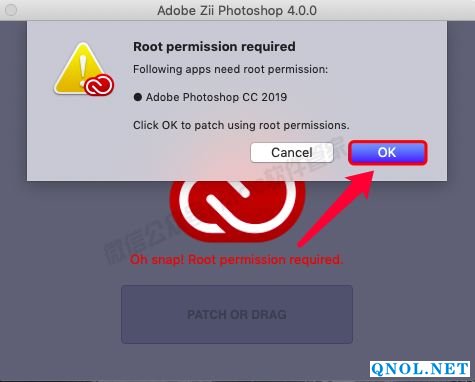The height and width of the screenshot is (382, 475).
Task: Click the empty dialog area below the warning icon
Action: [80, 138]
